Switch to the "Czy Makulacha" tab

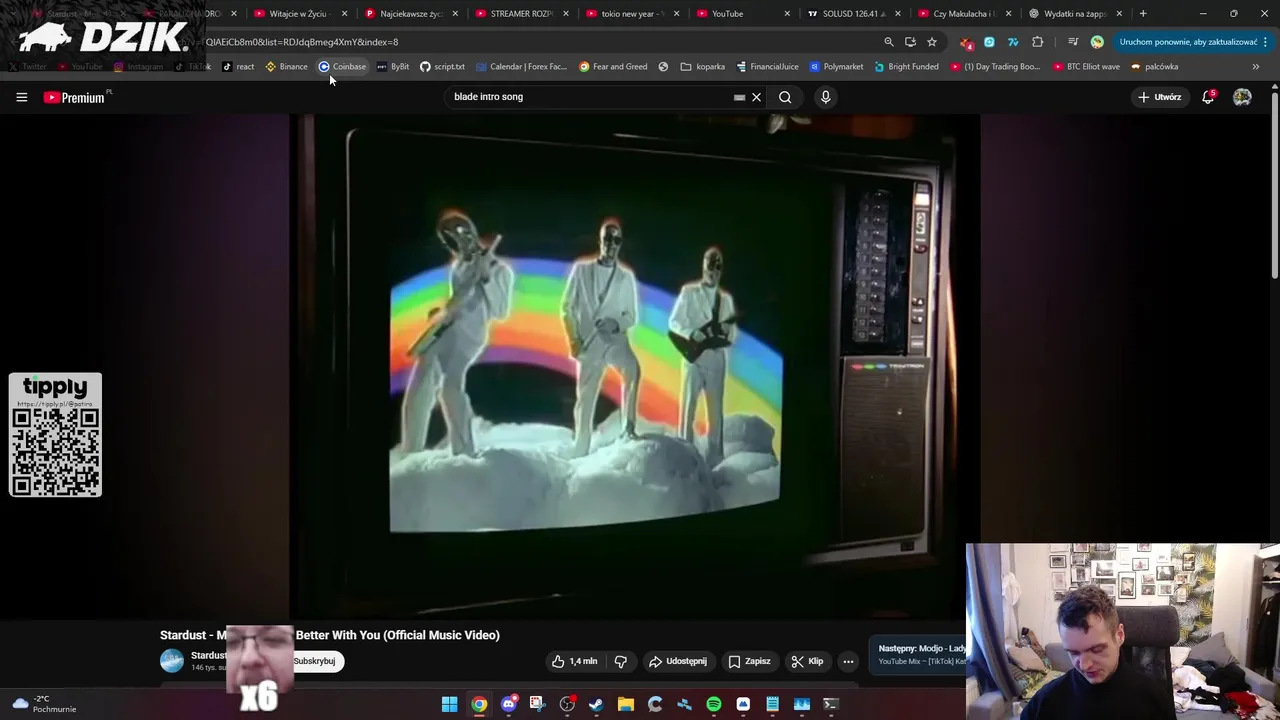[963, 14]
